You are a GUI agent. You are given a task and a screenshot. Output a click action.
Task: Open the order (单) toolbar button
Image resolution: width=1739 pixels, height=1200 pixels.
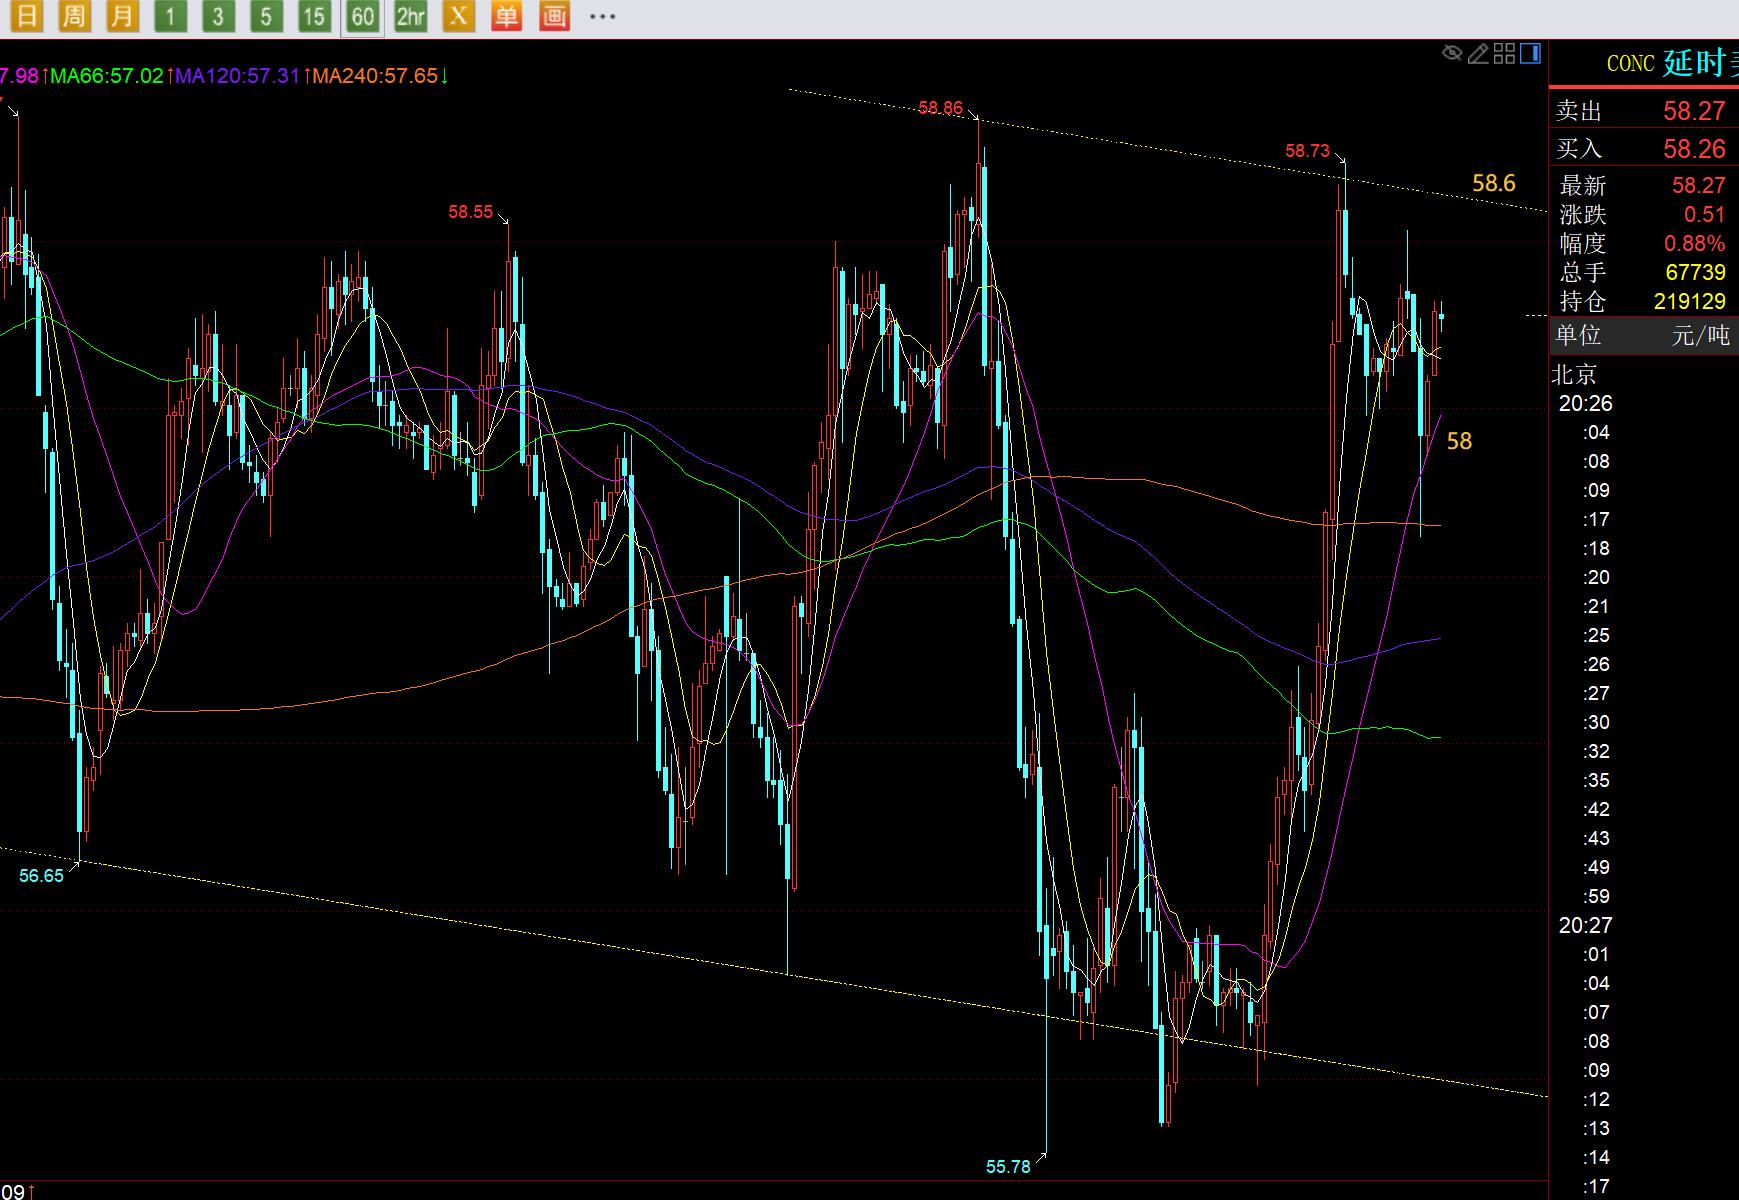506,16
